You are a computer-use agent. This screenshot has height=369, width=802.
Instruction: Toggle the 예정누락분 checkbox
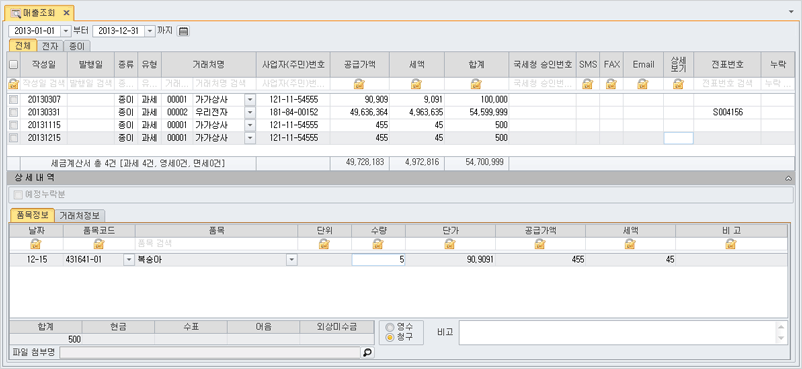(x=18, y=194)
